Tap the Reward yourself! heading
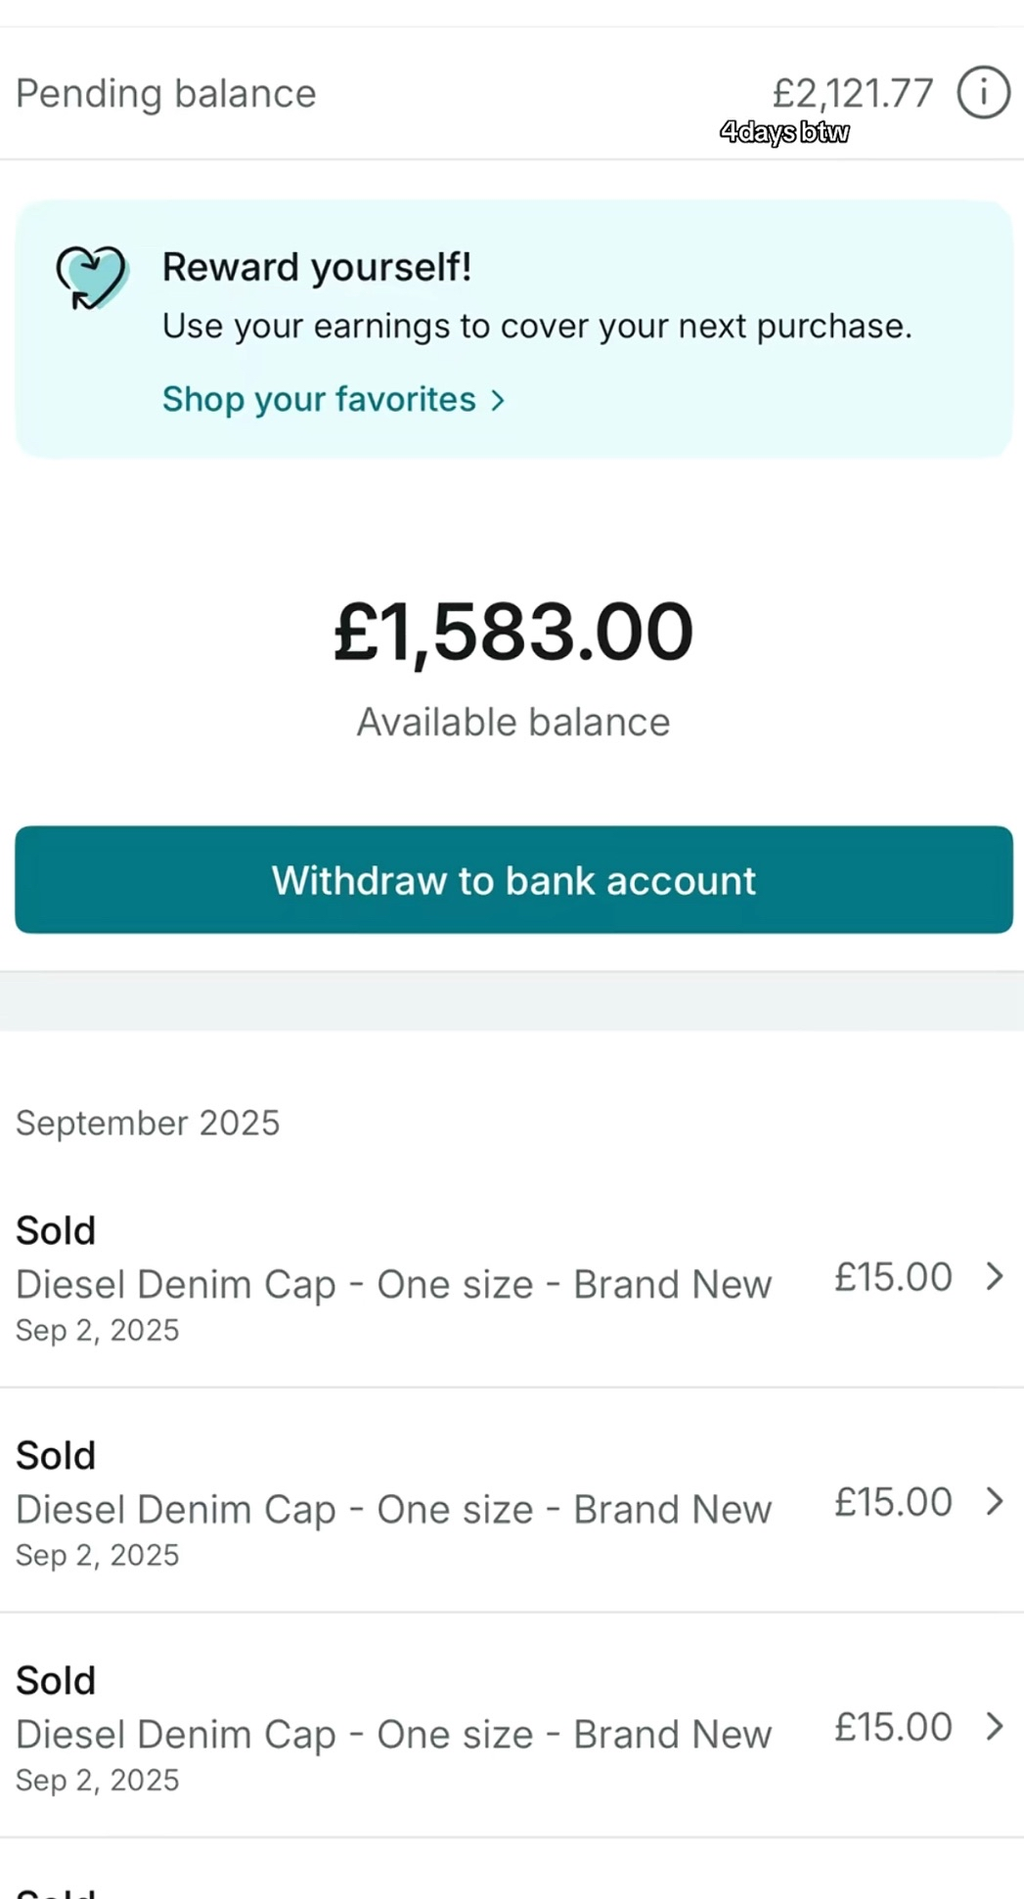1024x1899 pixels. (x=317, y=267)
